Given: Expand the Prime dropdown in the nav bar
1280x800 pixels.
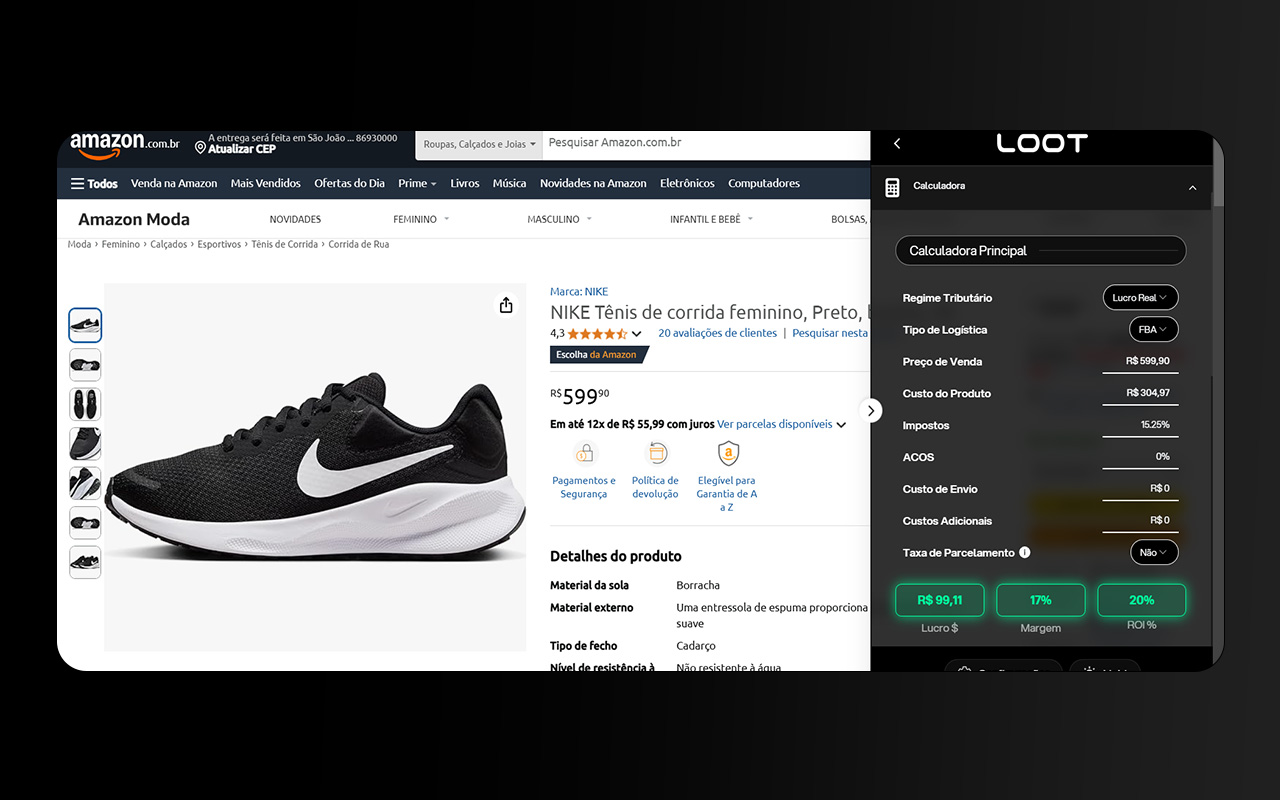Looking at the screenshot, I should coord(418,183).
